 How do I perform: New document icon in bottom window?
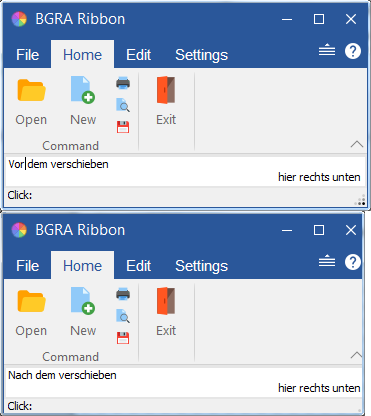(x=83, y=301)
